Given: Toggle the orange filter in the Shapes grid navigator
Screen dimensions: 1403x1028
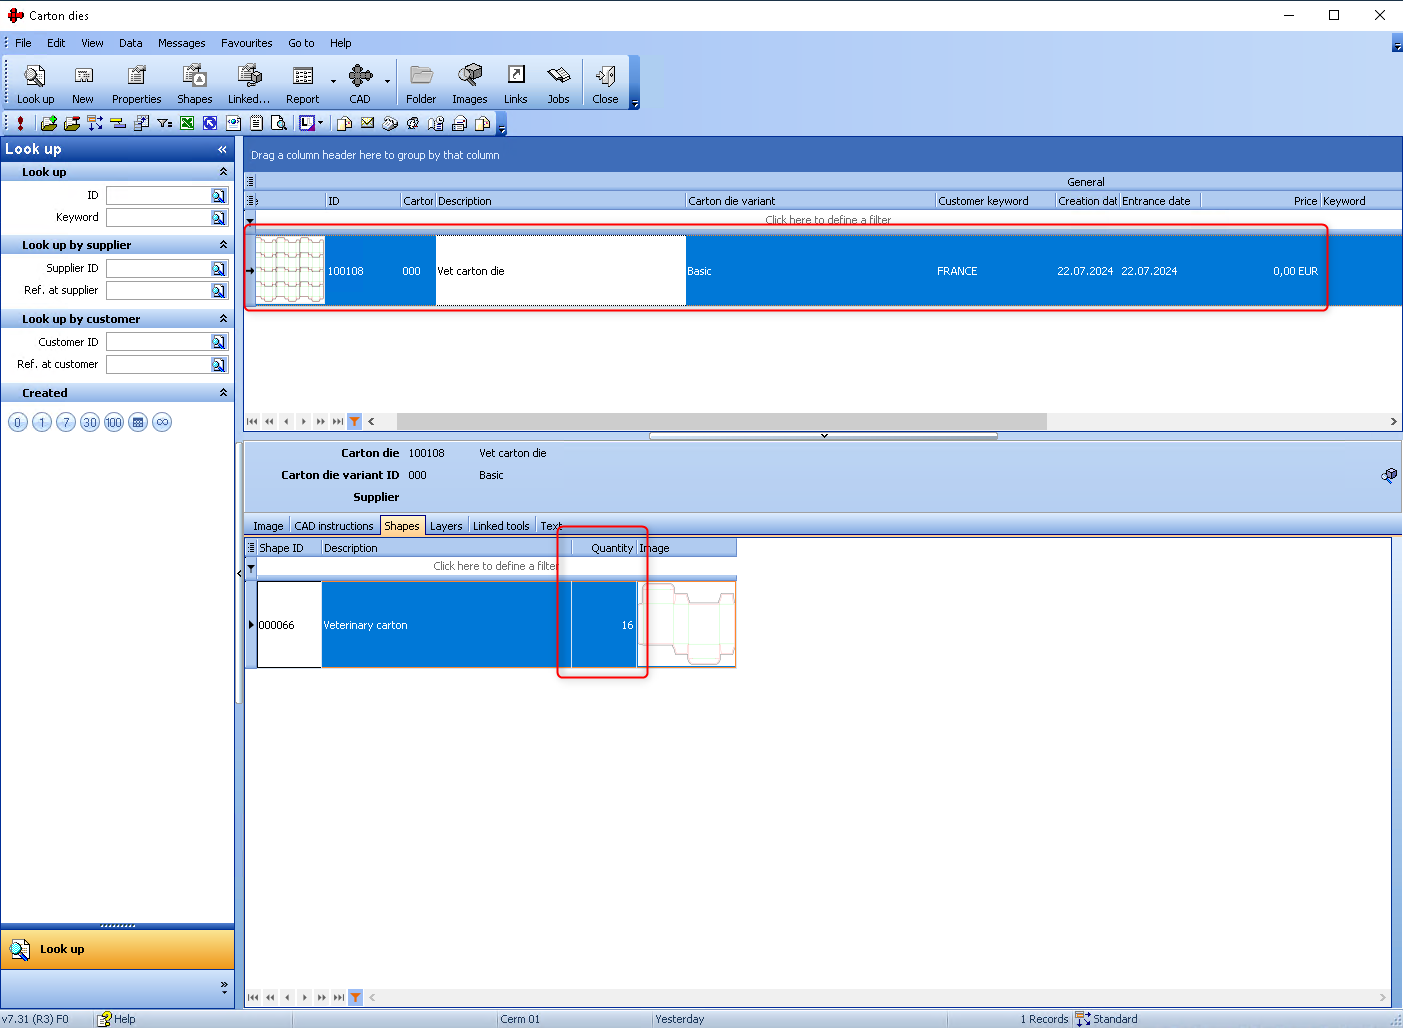Looking at the screenshot, I should point(355,997).
